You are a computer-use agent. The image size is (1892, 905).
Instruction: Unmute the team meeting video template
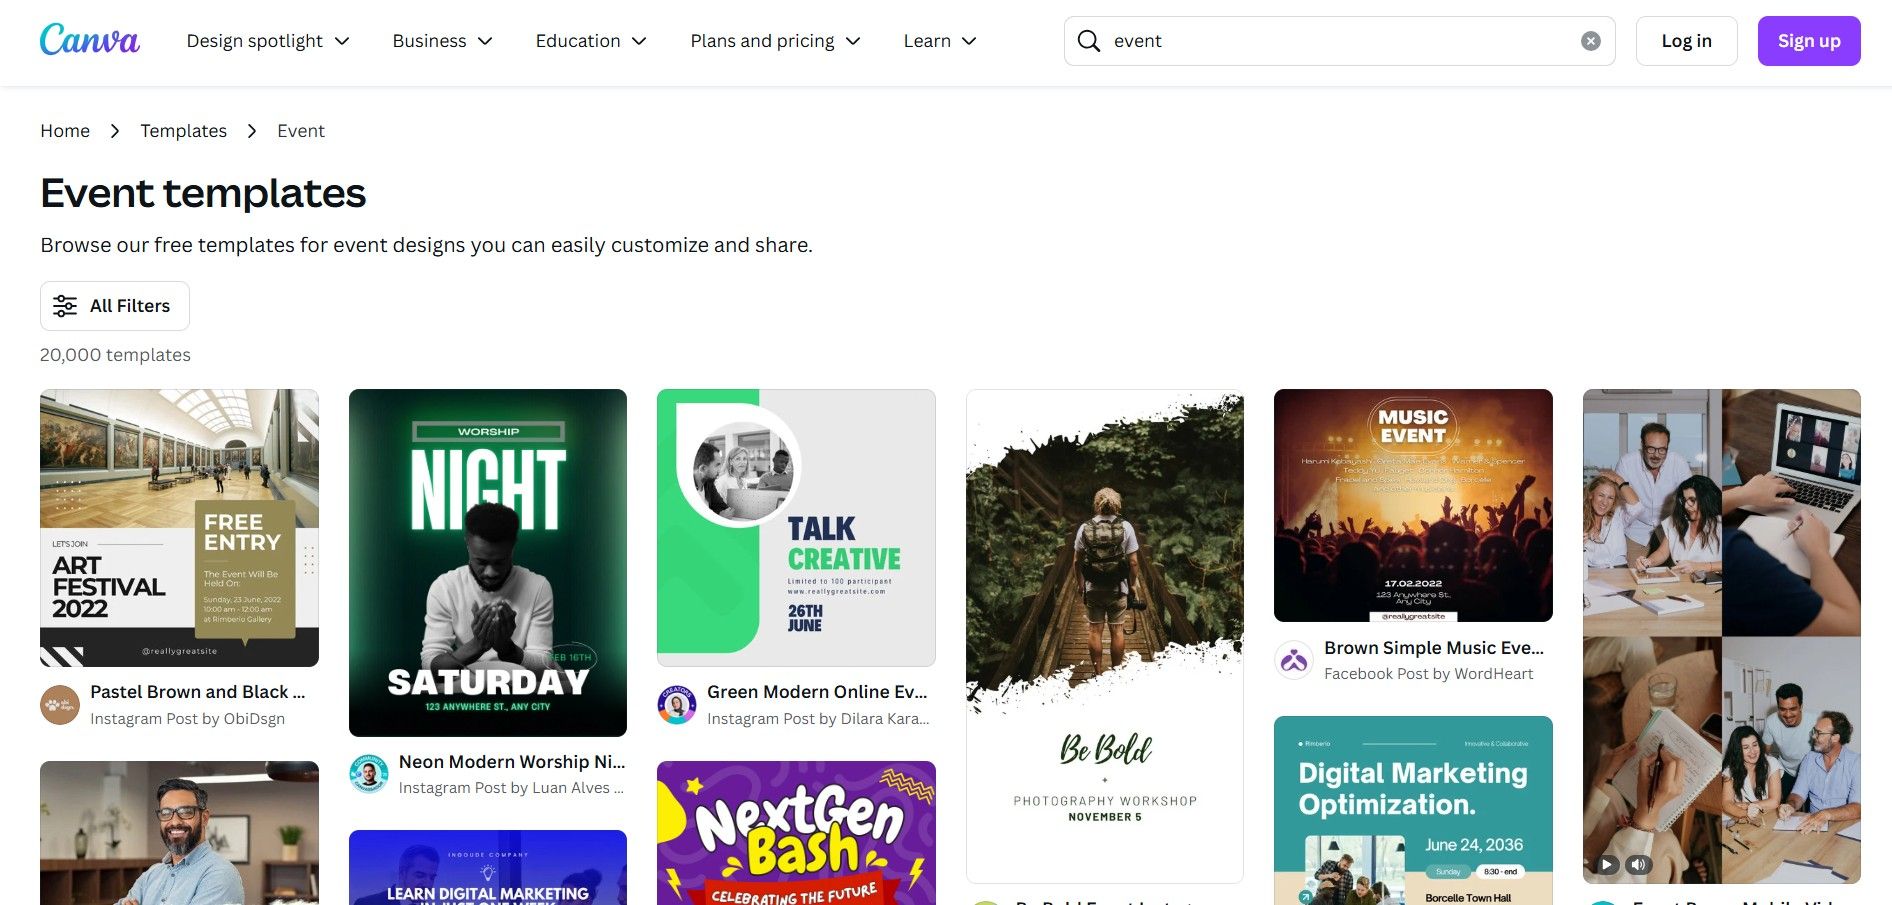tap(1638, 865)
